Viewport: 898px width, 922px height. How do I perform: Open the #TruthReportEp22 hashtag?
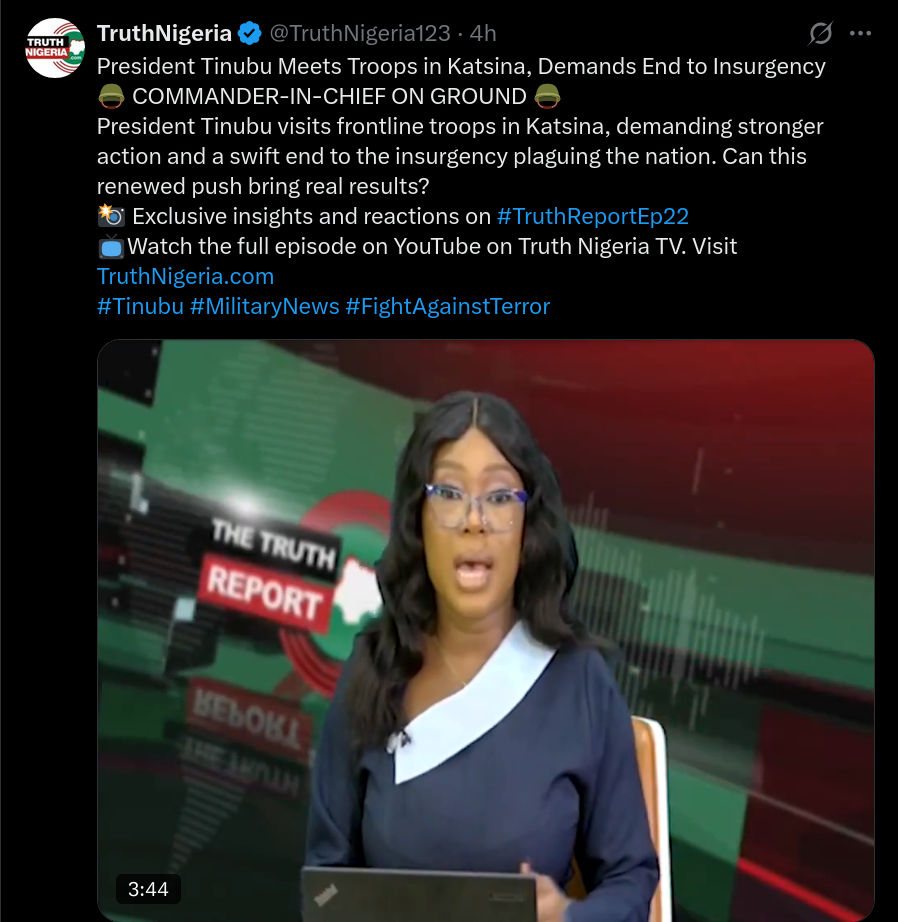[x=592, y=216]
